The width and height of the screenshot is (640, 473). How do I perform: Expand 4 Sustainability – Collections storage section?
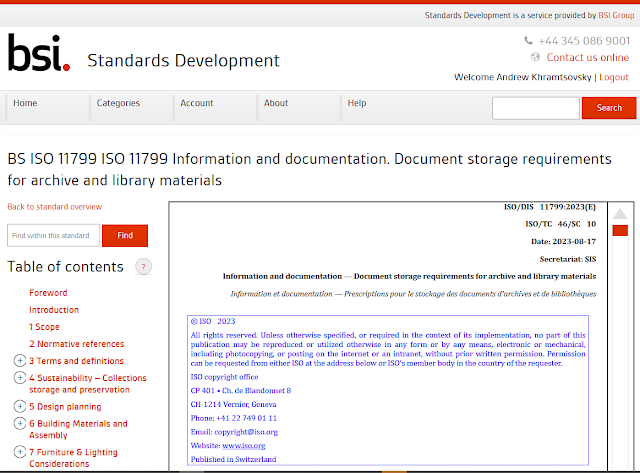20,378
